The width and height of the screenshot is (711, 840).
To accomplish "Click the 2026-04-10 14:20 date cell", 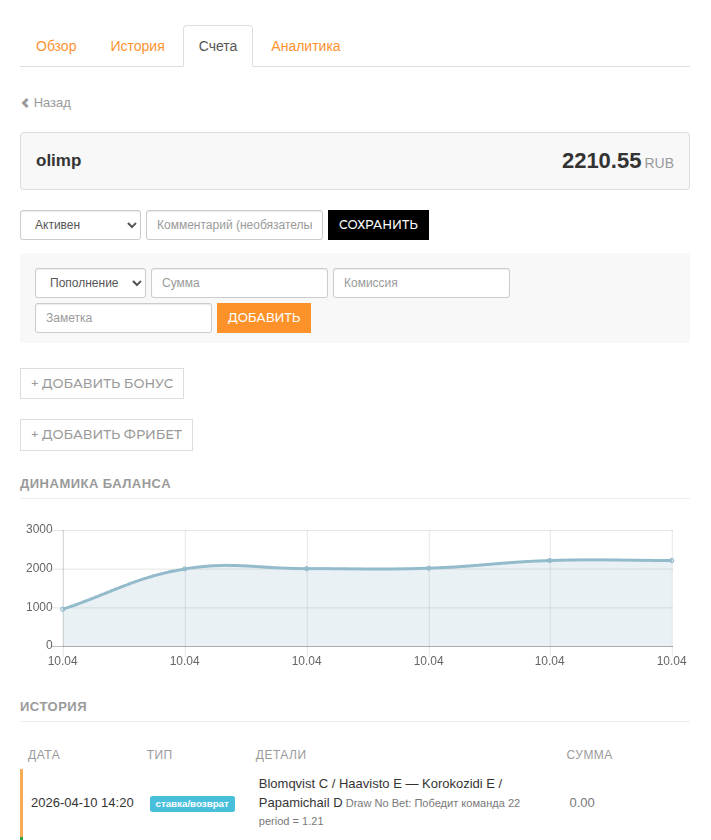I will (83, 802).
